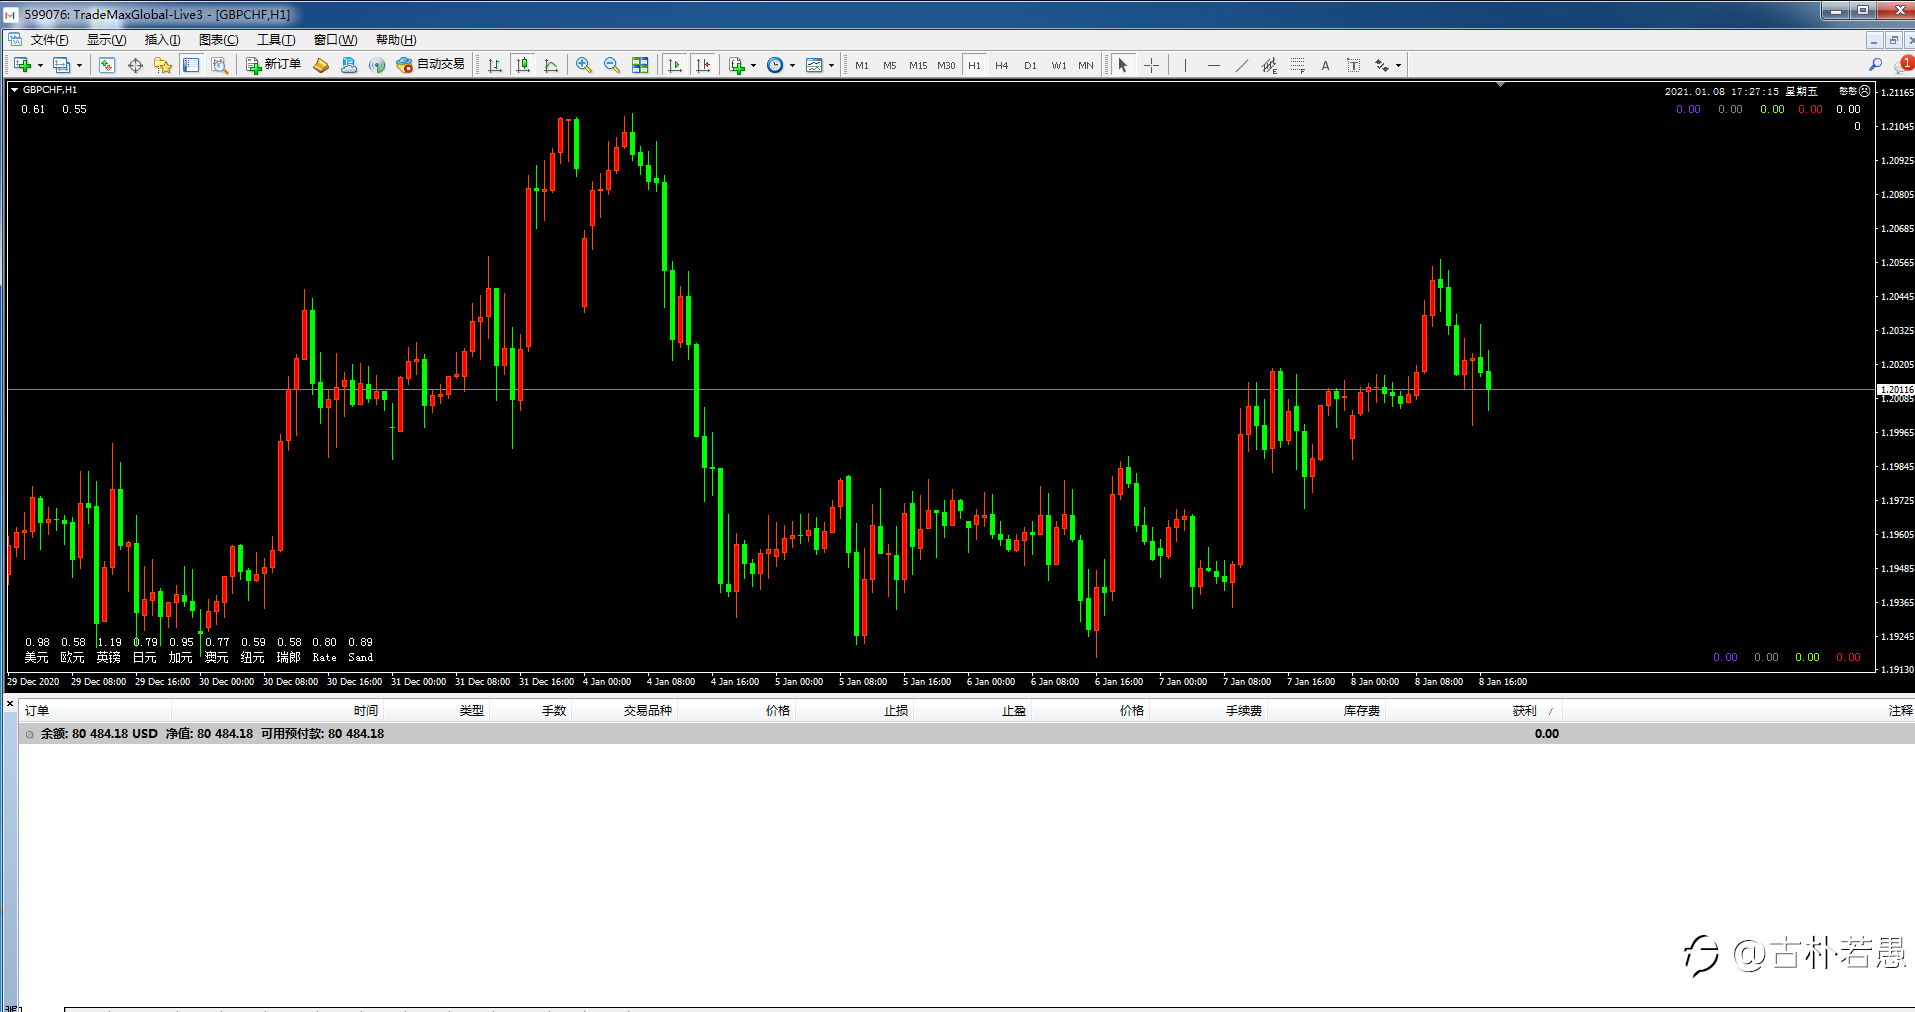Sort by the 时间 column header
Viewport: 1915px width, 1012px height.
[365, 711]
